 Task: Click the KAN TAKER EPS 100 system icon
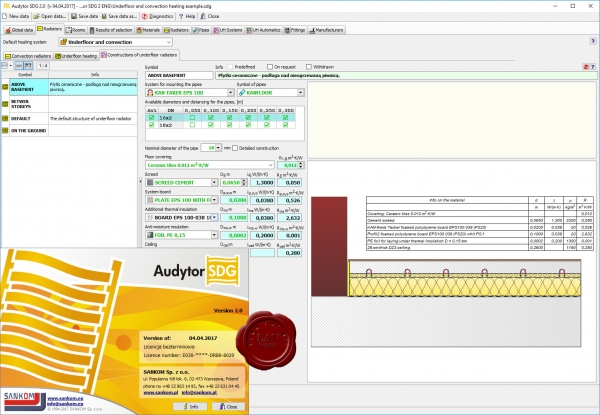click(x=150, y=93)
